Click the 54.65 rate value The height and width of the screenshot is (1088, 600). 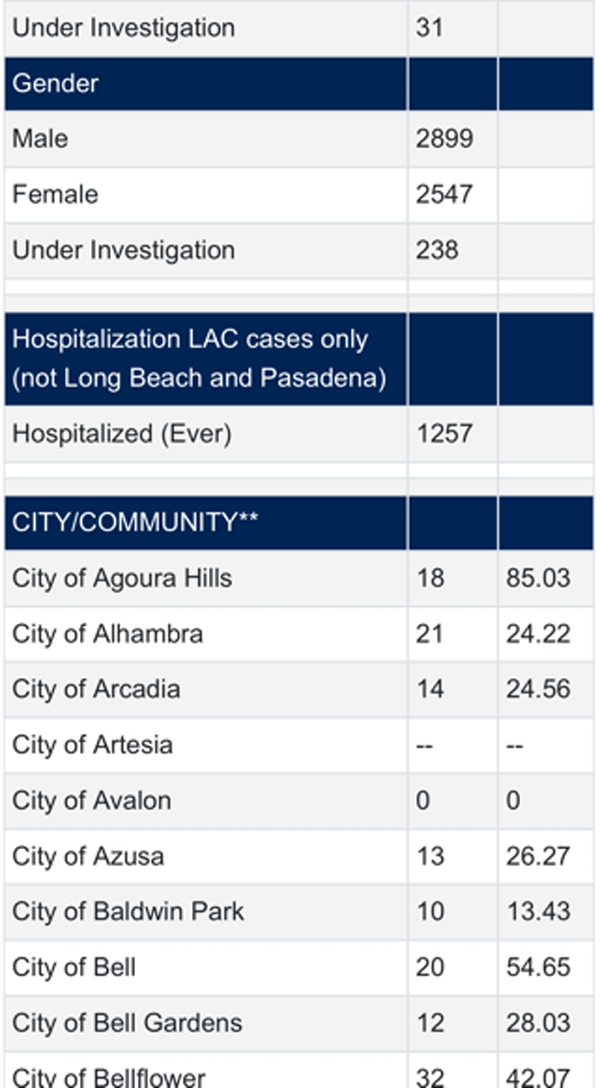tap(538, 967)
